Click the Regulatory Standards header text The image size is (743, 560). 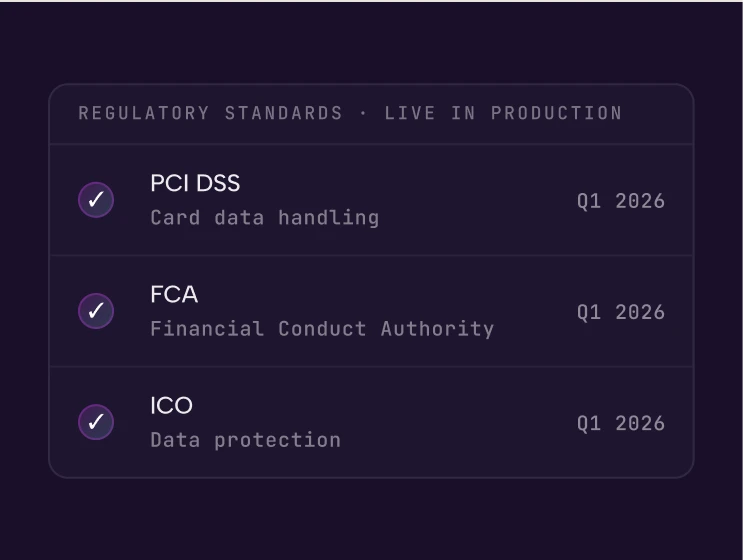[210, 113]
